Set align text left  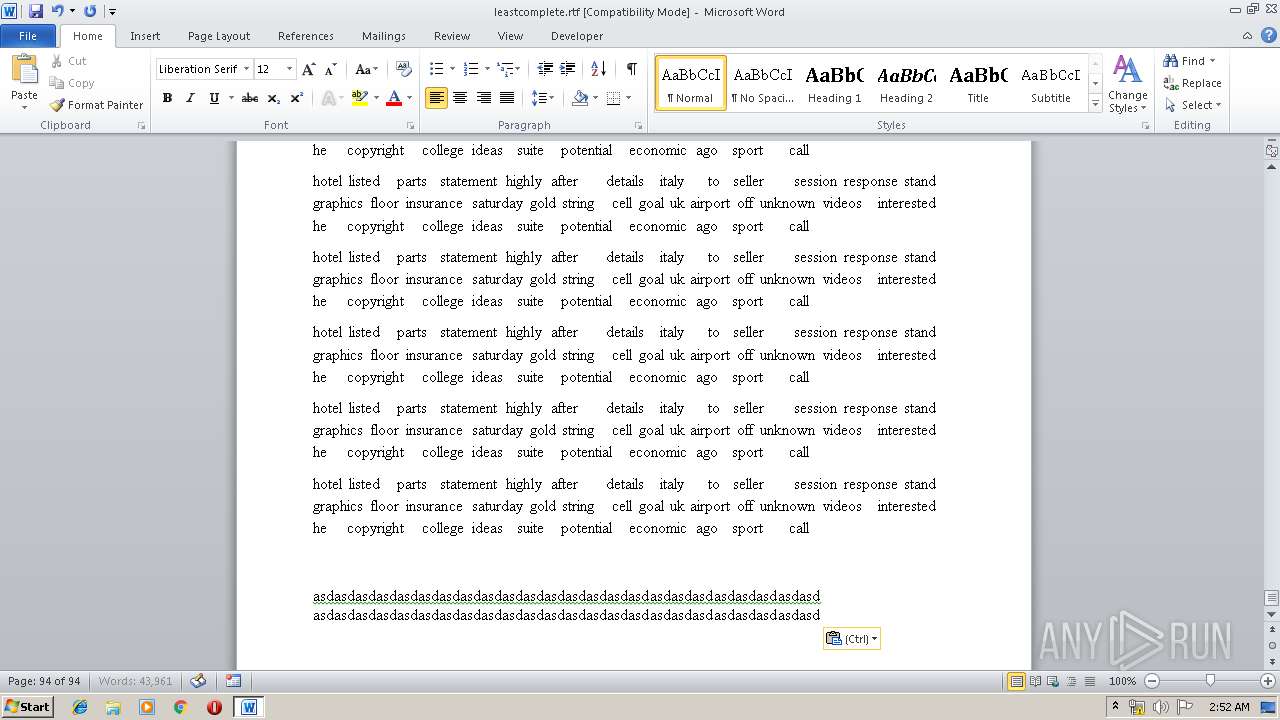pos(436,98)
